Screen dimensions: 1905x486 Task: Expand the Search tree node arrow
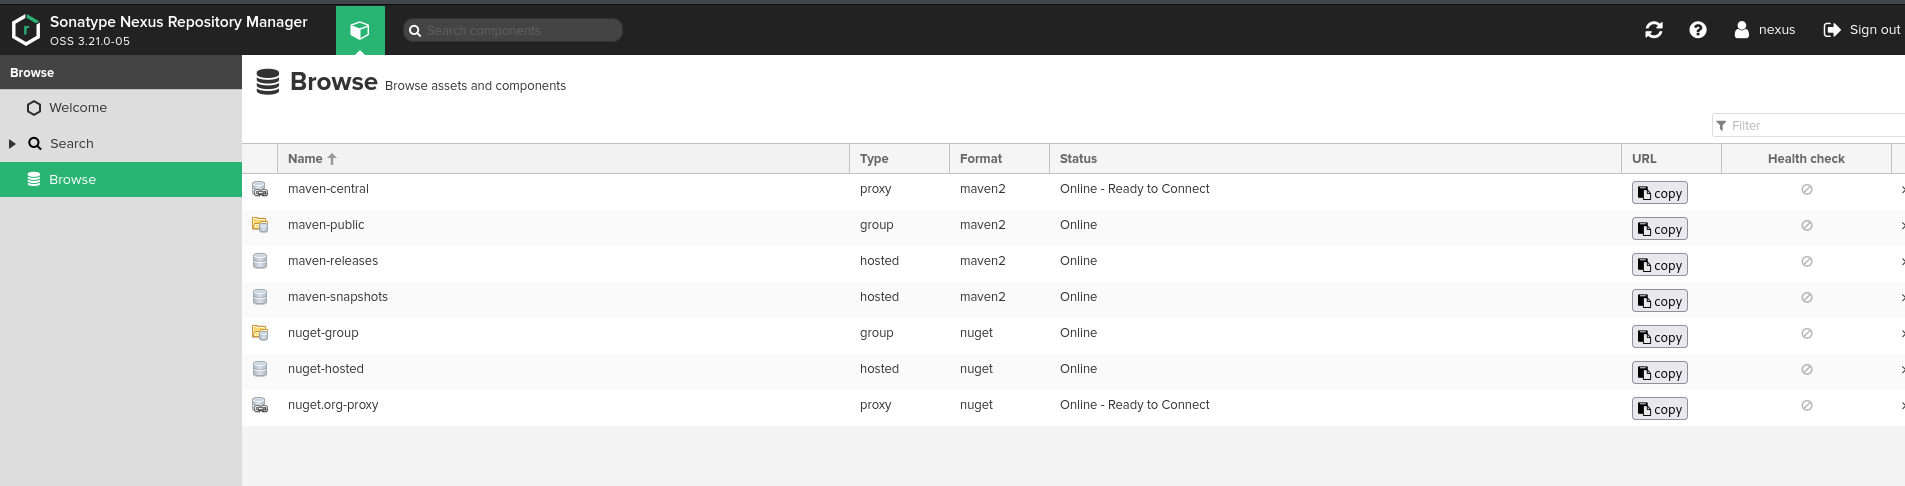tap(12, 144)
